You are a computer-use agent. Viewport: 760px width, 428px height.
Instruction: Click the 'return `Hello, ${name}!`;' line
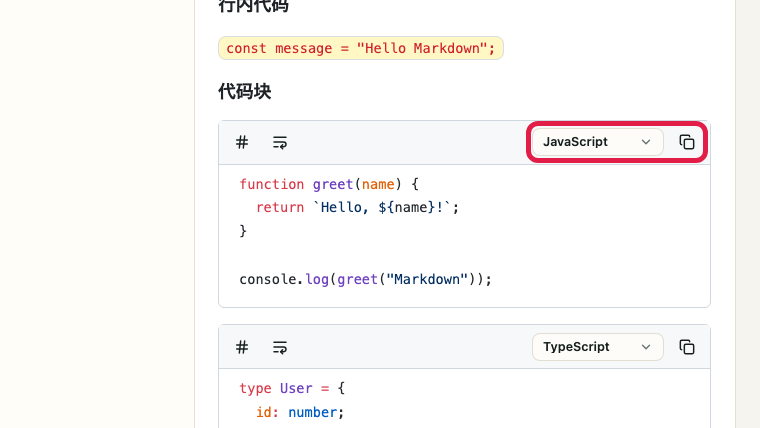click(x=357, y=207)
